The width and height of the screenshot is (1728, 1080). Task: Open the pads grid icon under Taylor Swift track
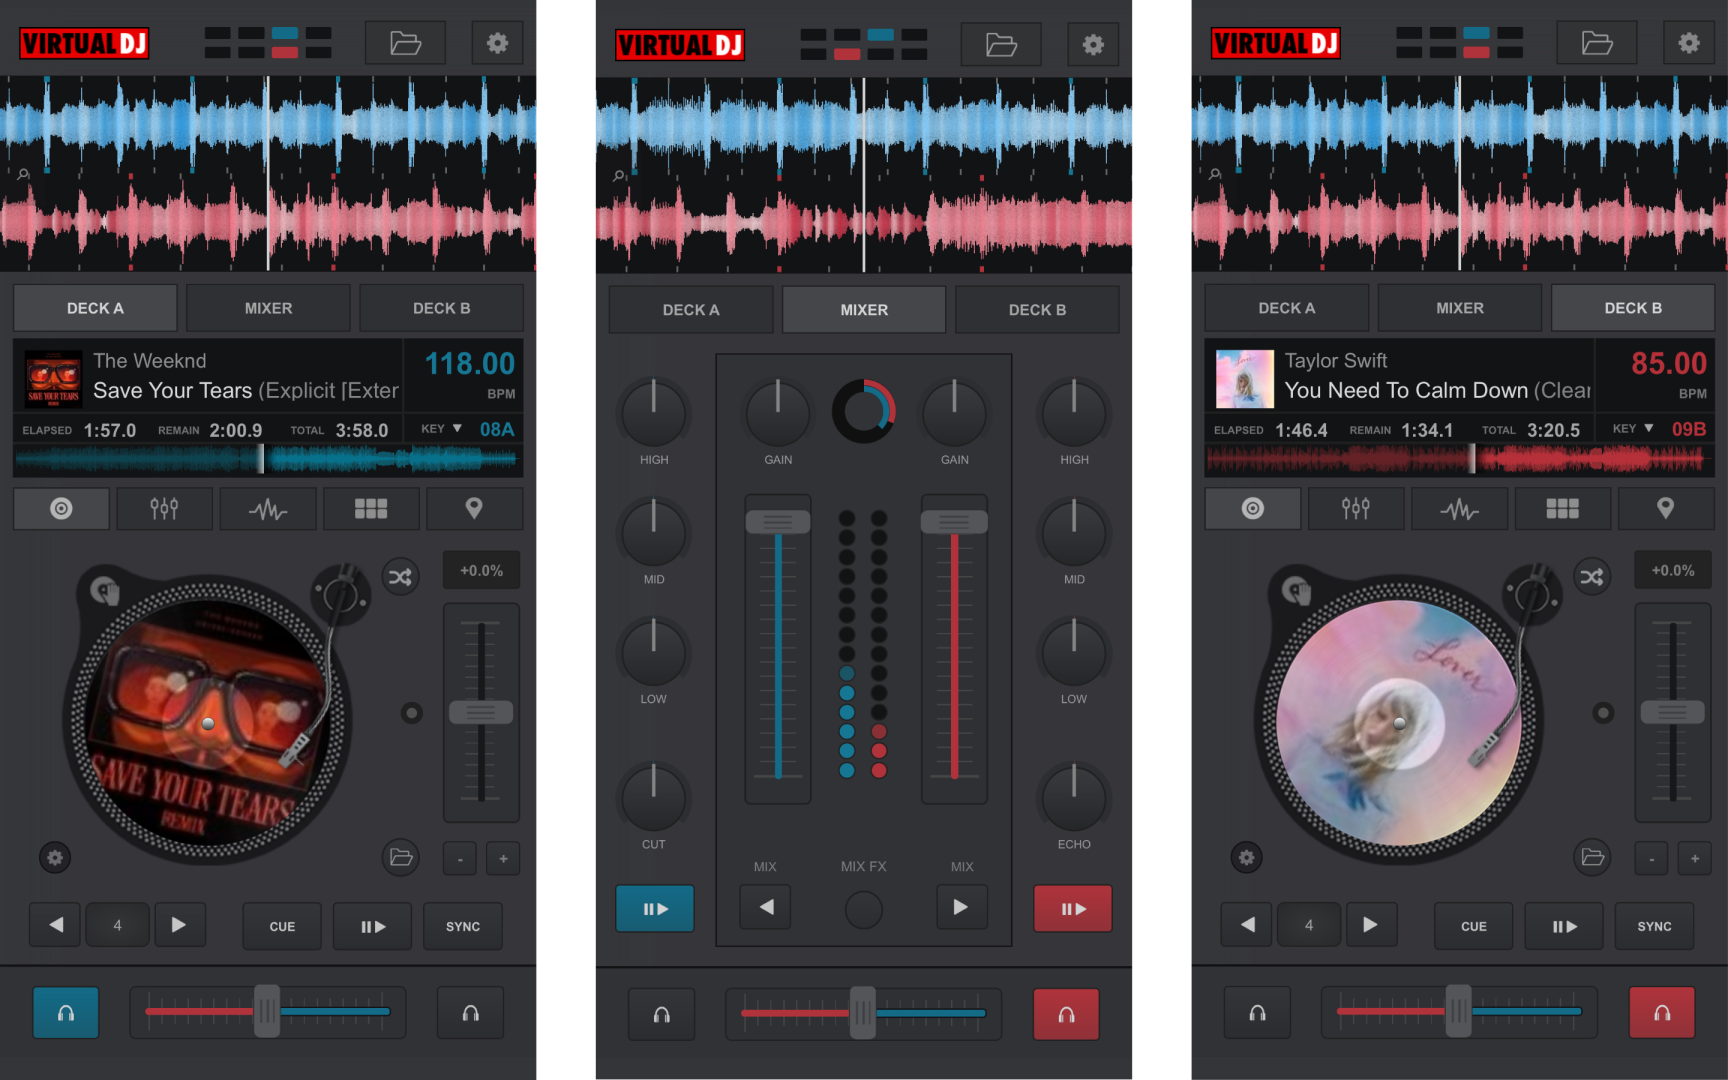tap(1562, 509)
